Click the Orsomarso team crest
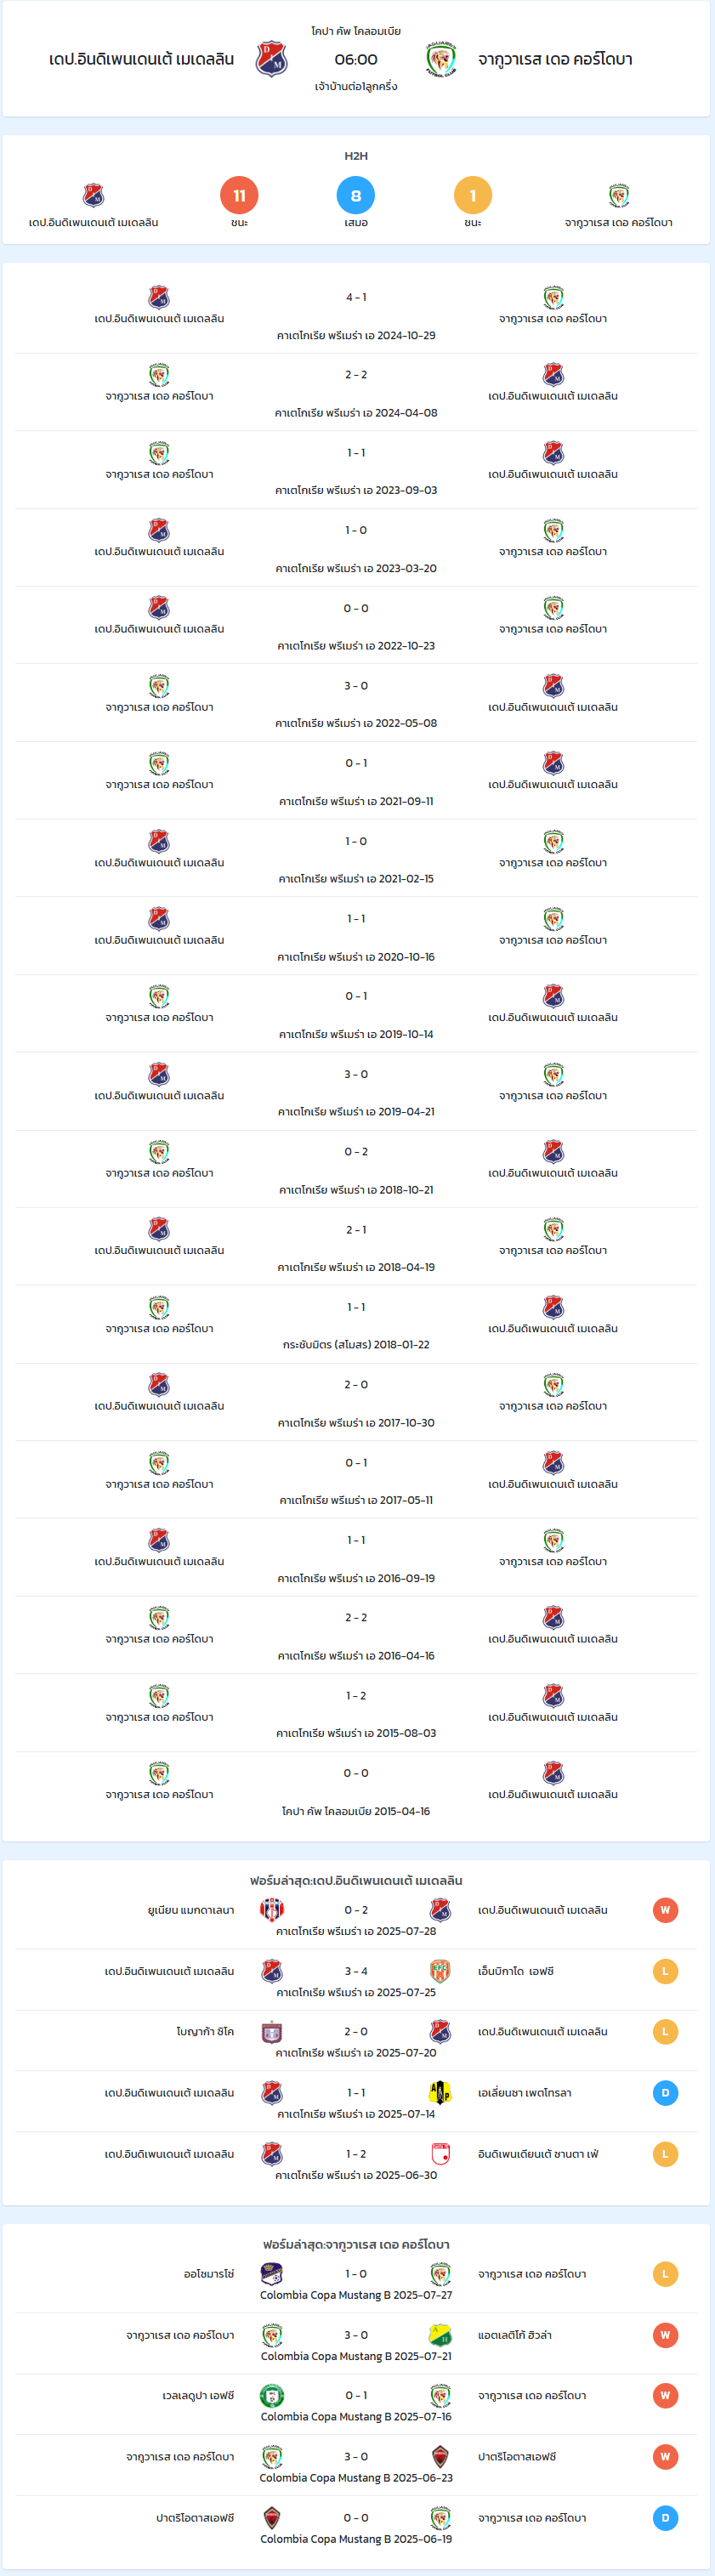 [272, 2273]
